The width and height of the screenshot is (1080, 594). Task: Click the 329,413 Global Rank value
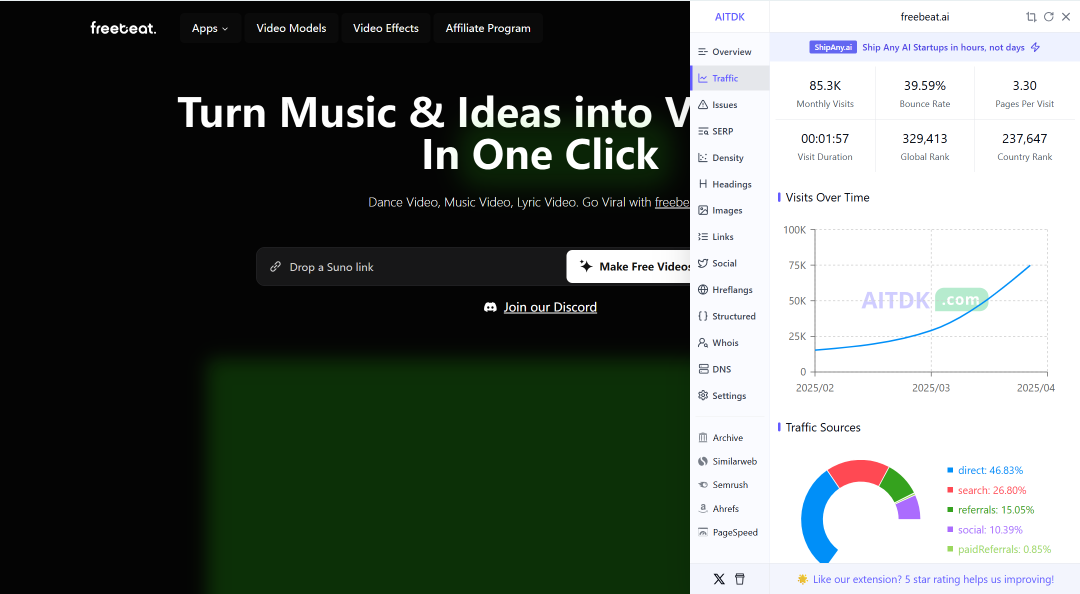pyautogui.click(x=925, y=139)
